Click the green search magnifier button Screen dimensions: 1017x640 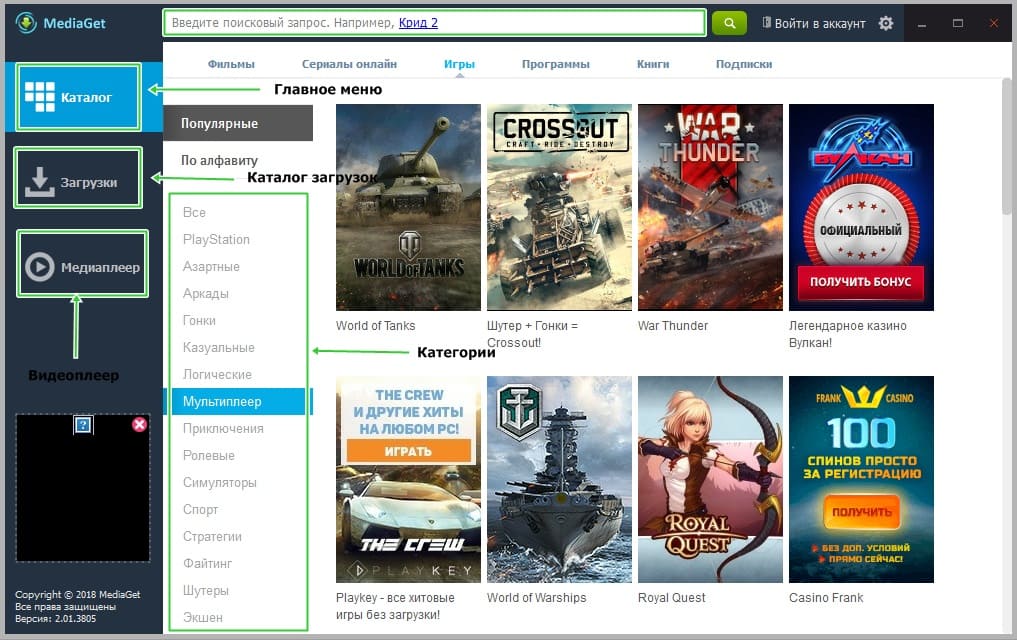[729, 23]
